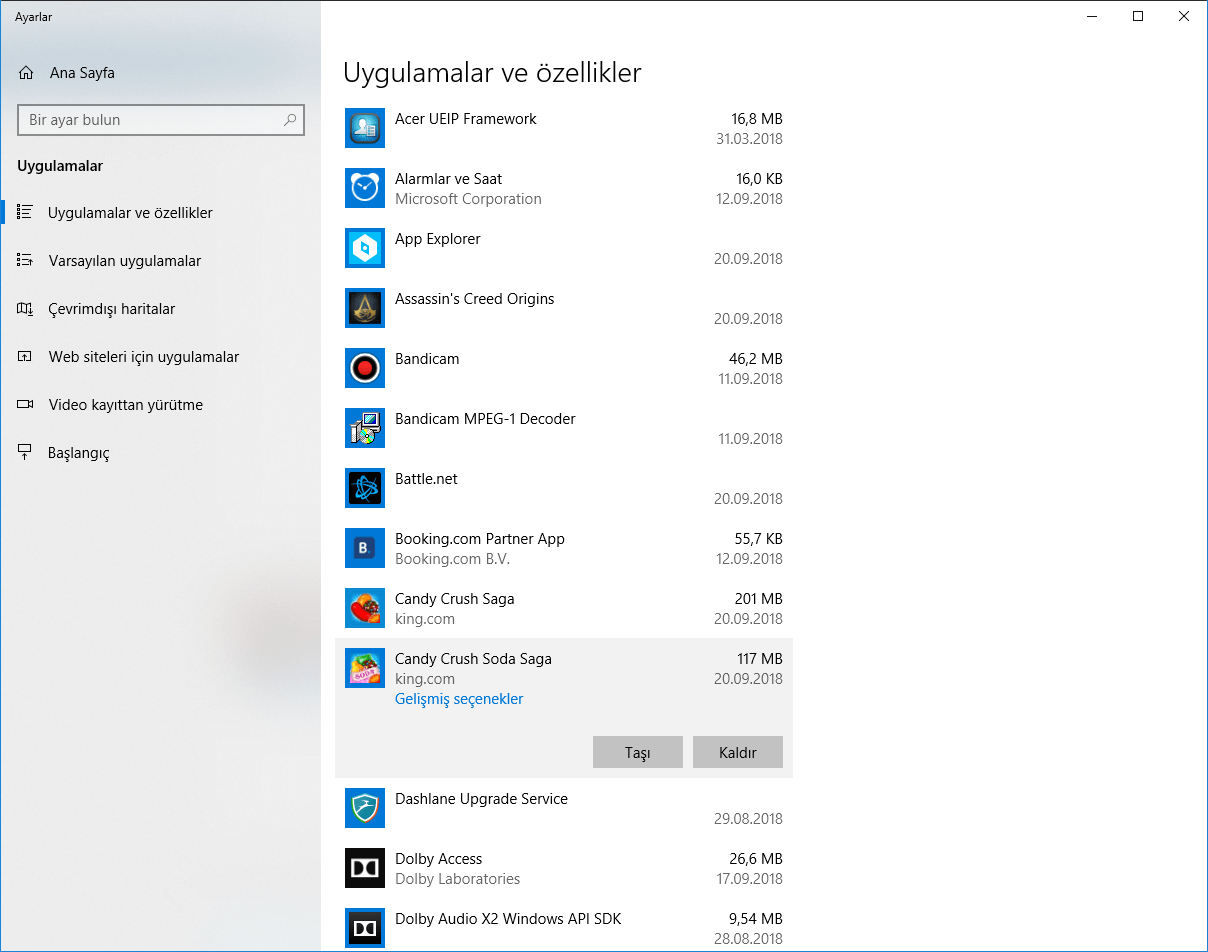Select Dashlane Upgrade Service entry name

pyautogui.click(x=481, y=799)
